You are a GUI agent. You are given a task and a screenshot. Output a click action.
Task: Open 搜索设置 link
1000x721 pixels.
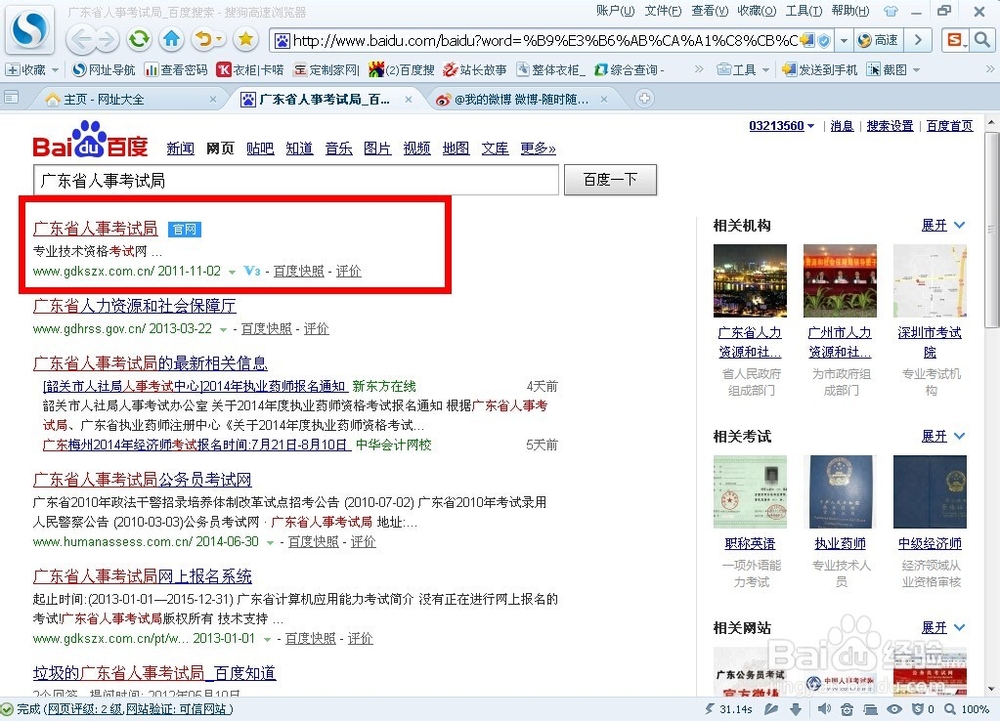[x=890, y=126]
